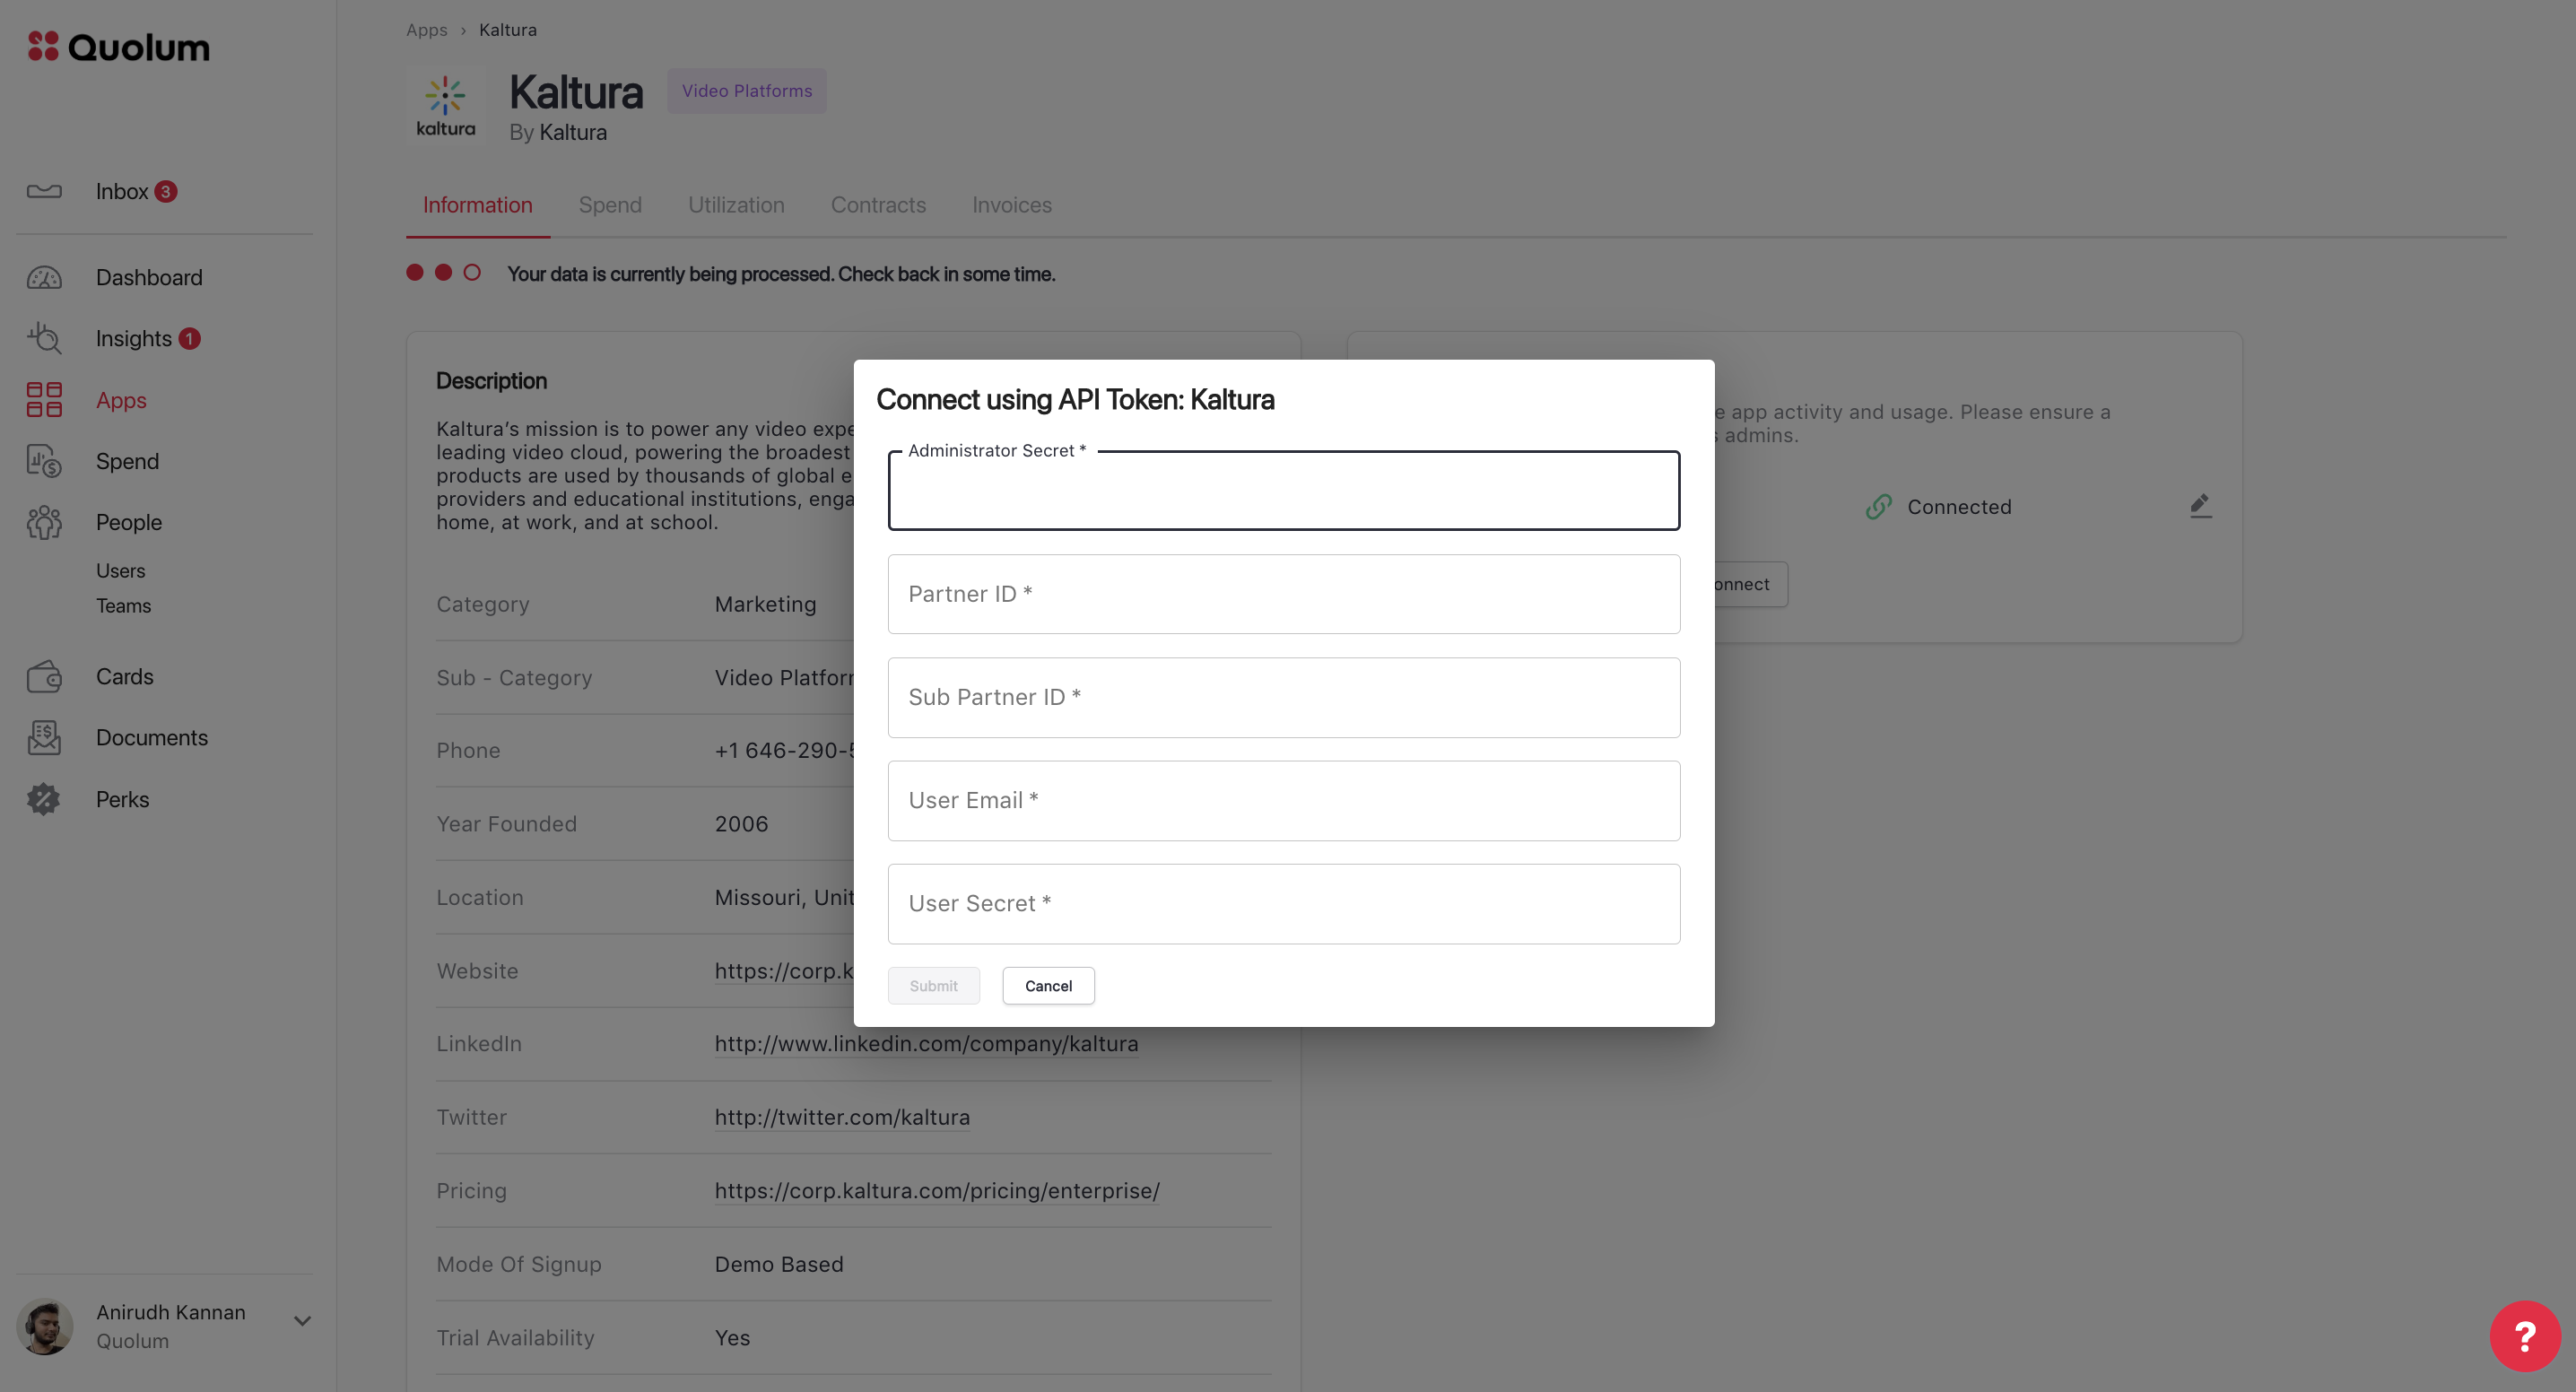Open the Cards wallet icon
2576x1392 pixels.
click(44, 677)
